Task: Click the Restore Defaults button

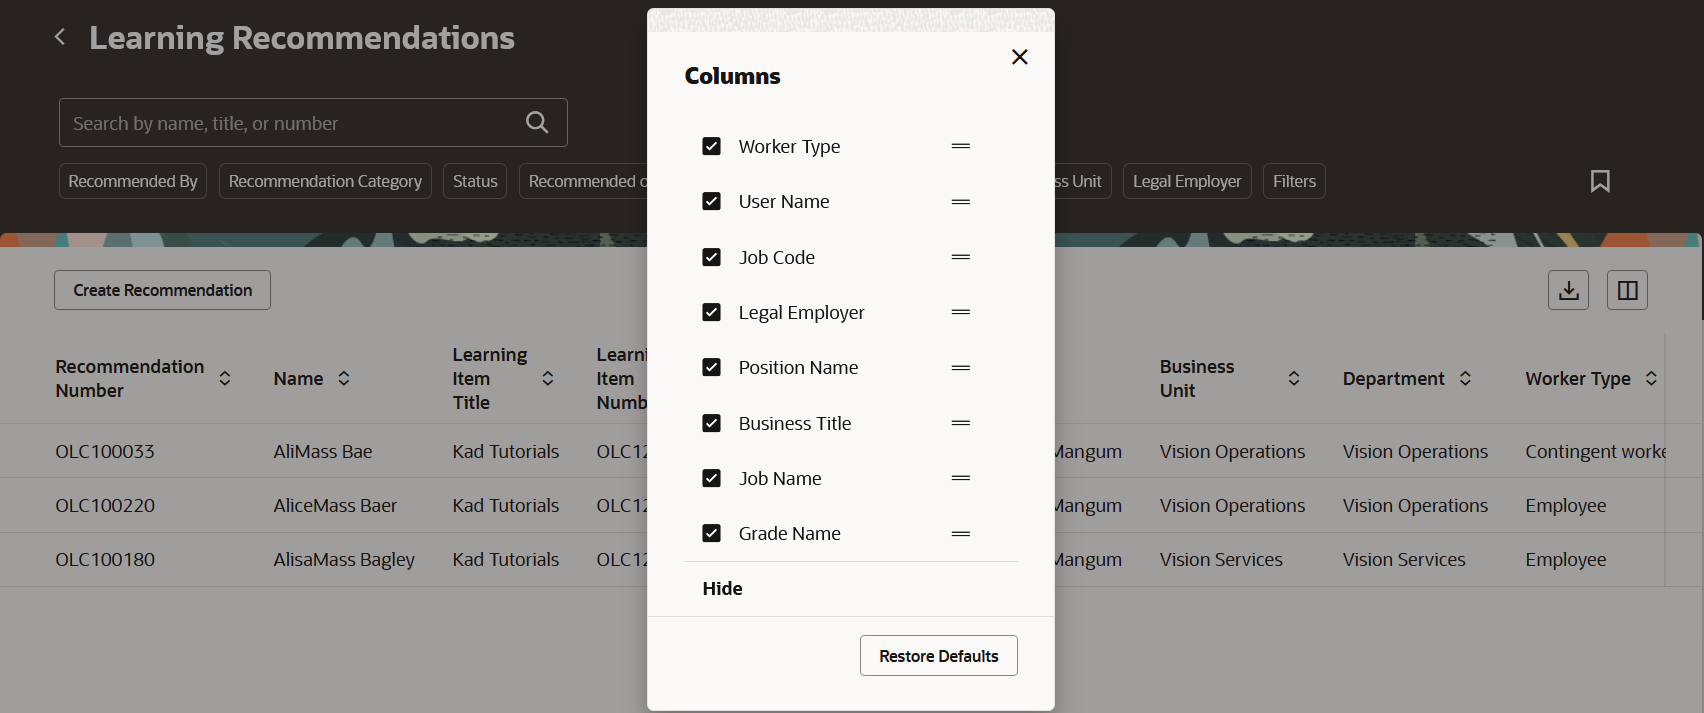Action: [x=938, y=656]
